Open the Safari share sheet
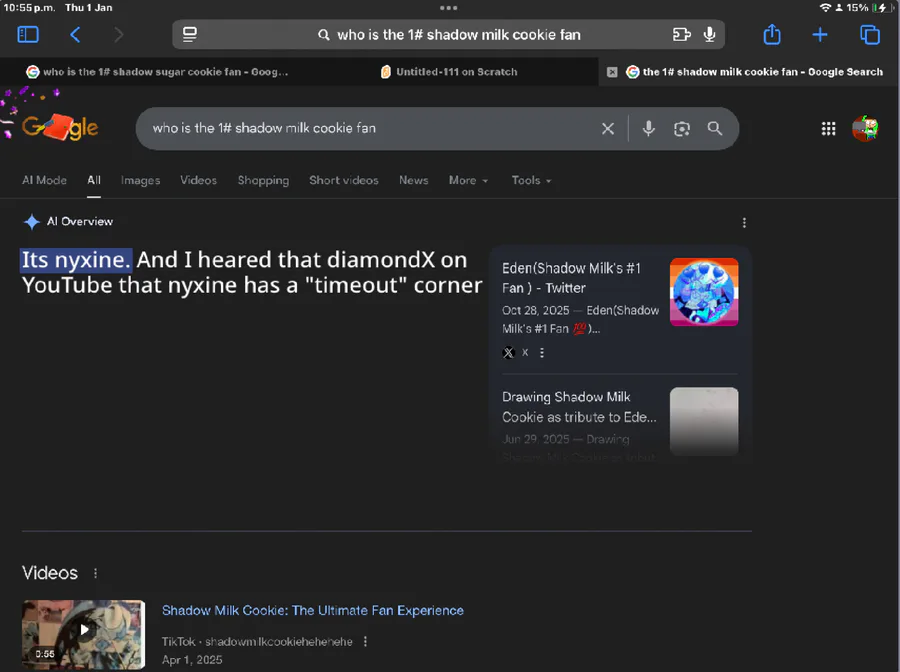Image resolution: width=900 pixels, height=672 pixels. (x=772, y=34)
